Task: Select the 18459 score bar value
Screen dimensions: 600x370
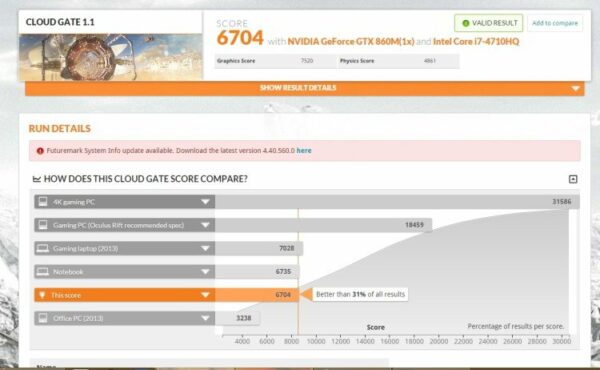Action: (414, 225)
